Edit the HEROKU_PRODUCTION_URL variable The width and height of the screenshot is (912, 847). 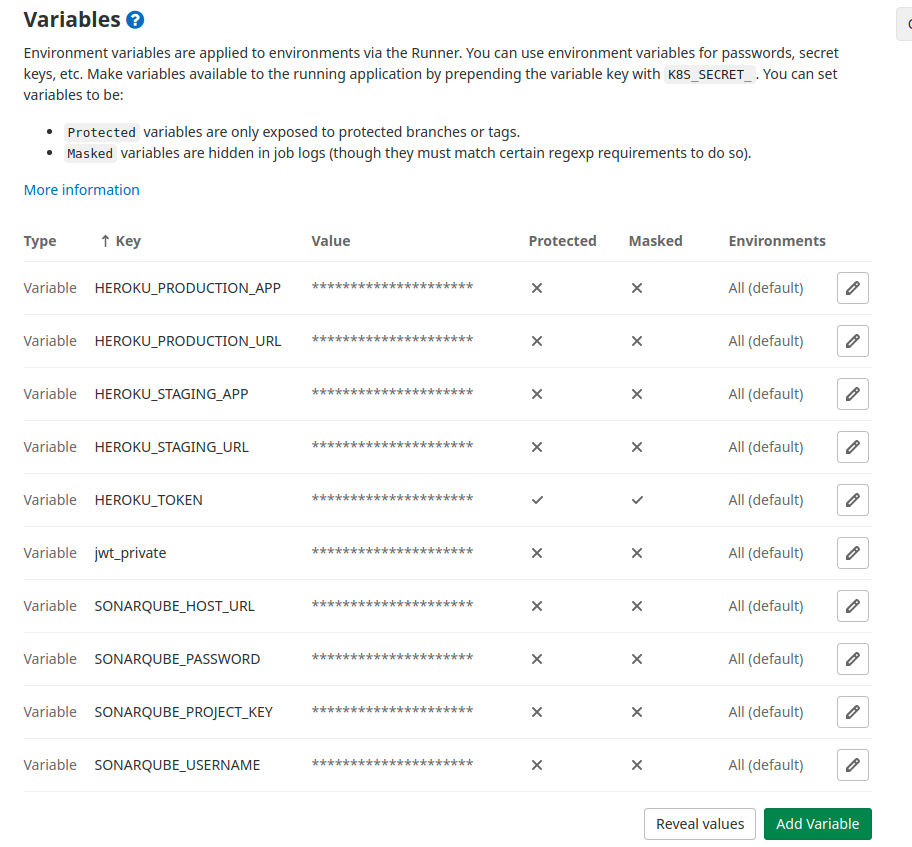[852, 341]
